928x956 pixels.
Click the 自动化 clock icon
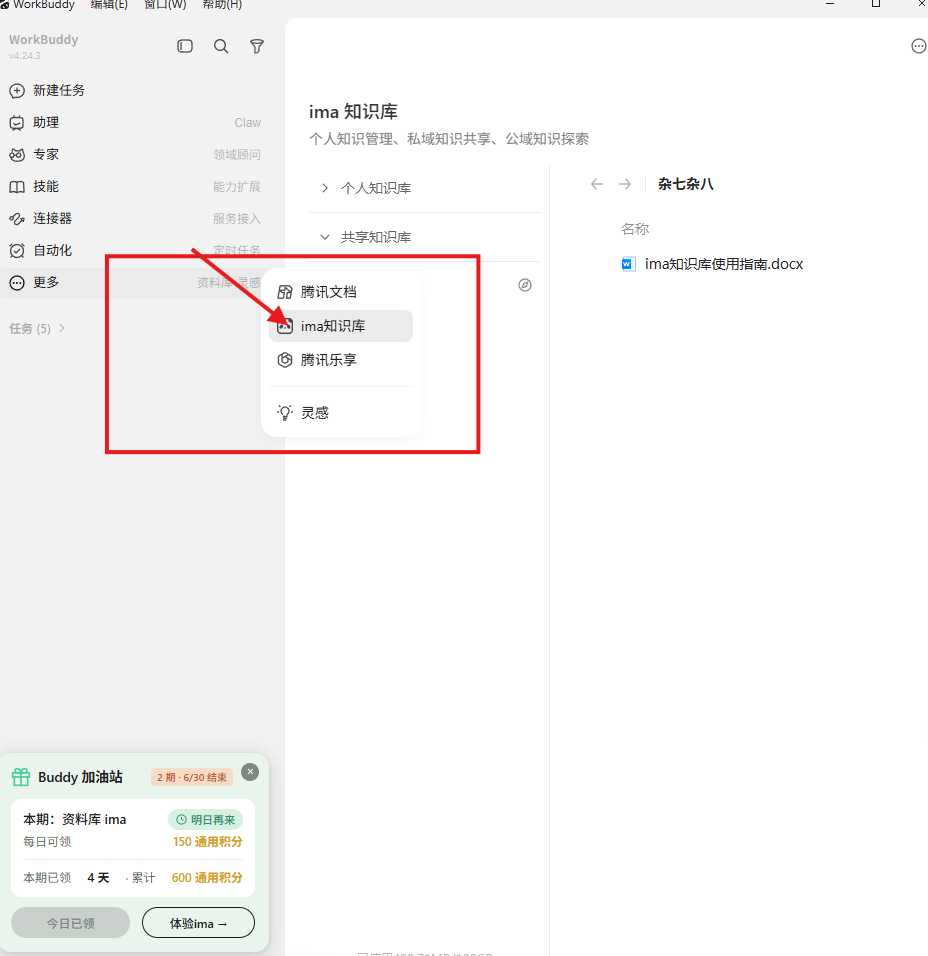[17, 251]
